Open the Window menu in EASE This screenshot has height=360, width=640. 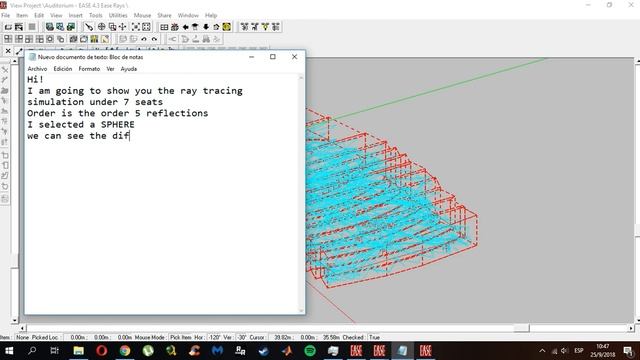coord(188,15)
